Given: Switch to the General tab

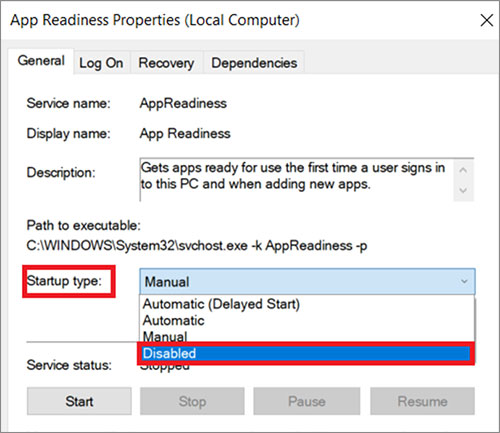Looking at the screenshot, I should click(41, 61).
